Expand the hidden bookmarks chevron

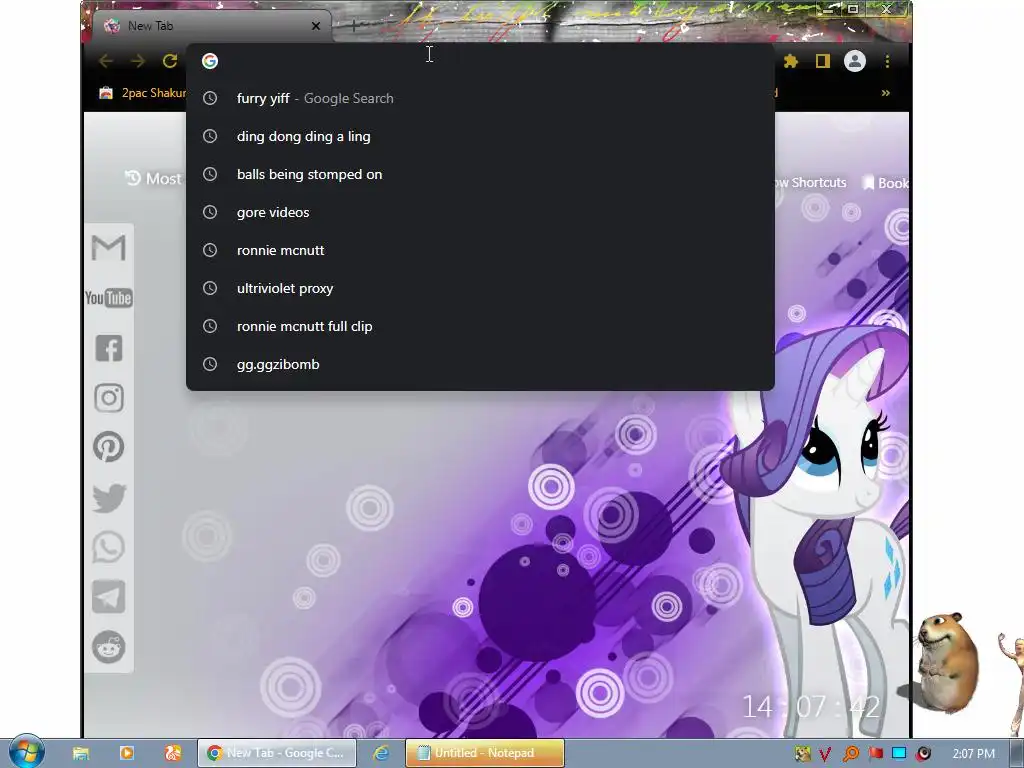tap(886, 93)
